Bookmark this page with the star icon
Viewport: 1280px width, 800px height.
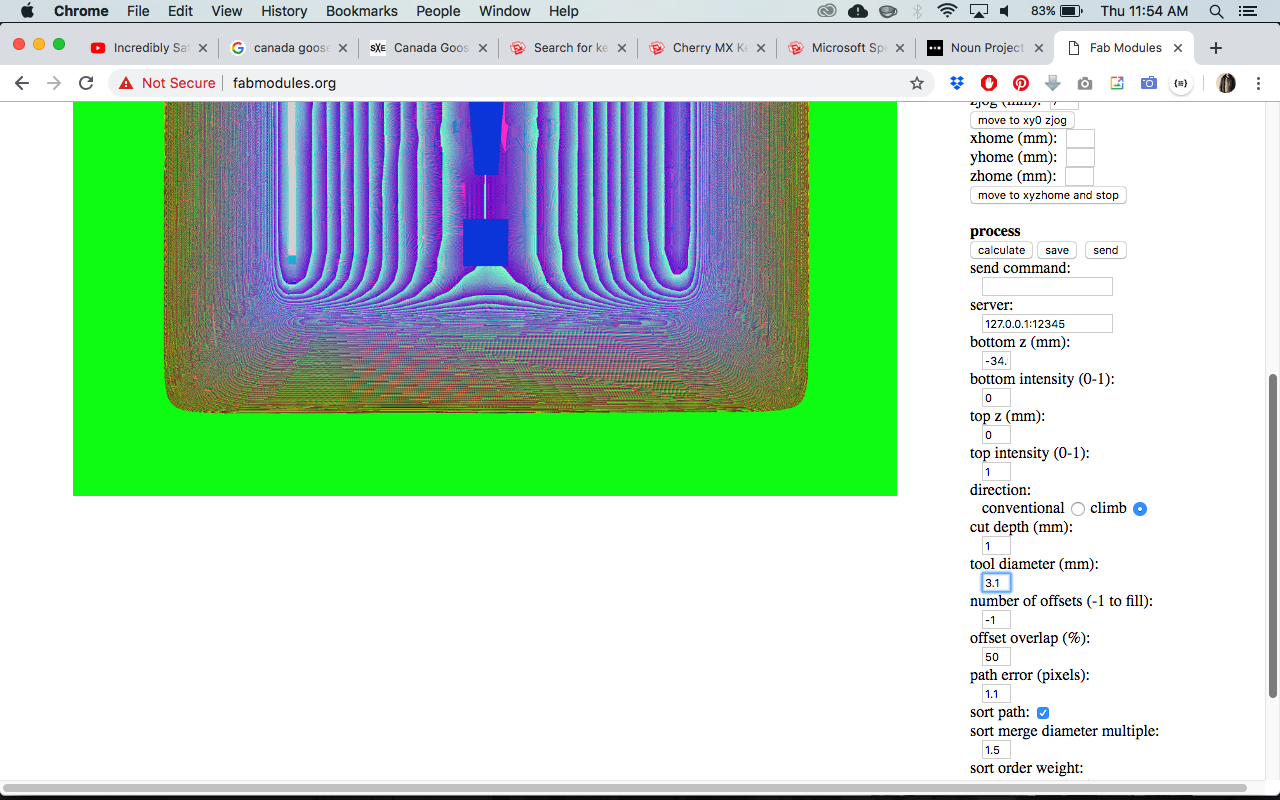click(917, 83)
